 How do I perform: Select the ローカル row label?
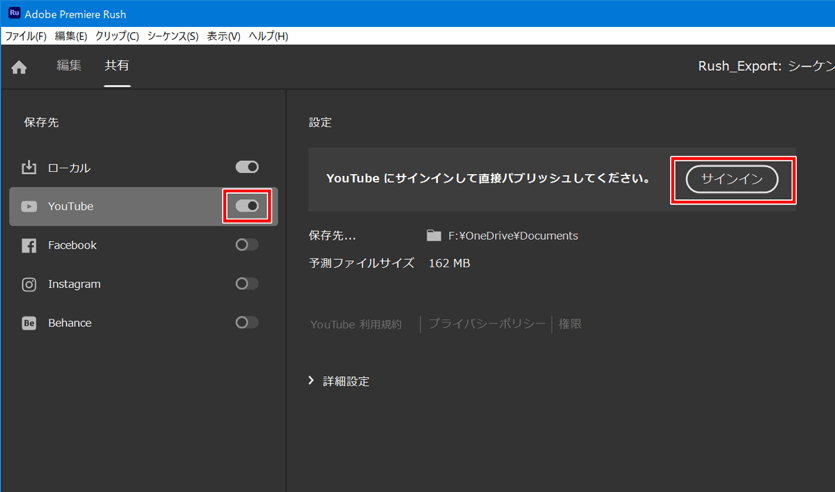[x=69, y=168]
